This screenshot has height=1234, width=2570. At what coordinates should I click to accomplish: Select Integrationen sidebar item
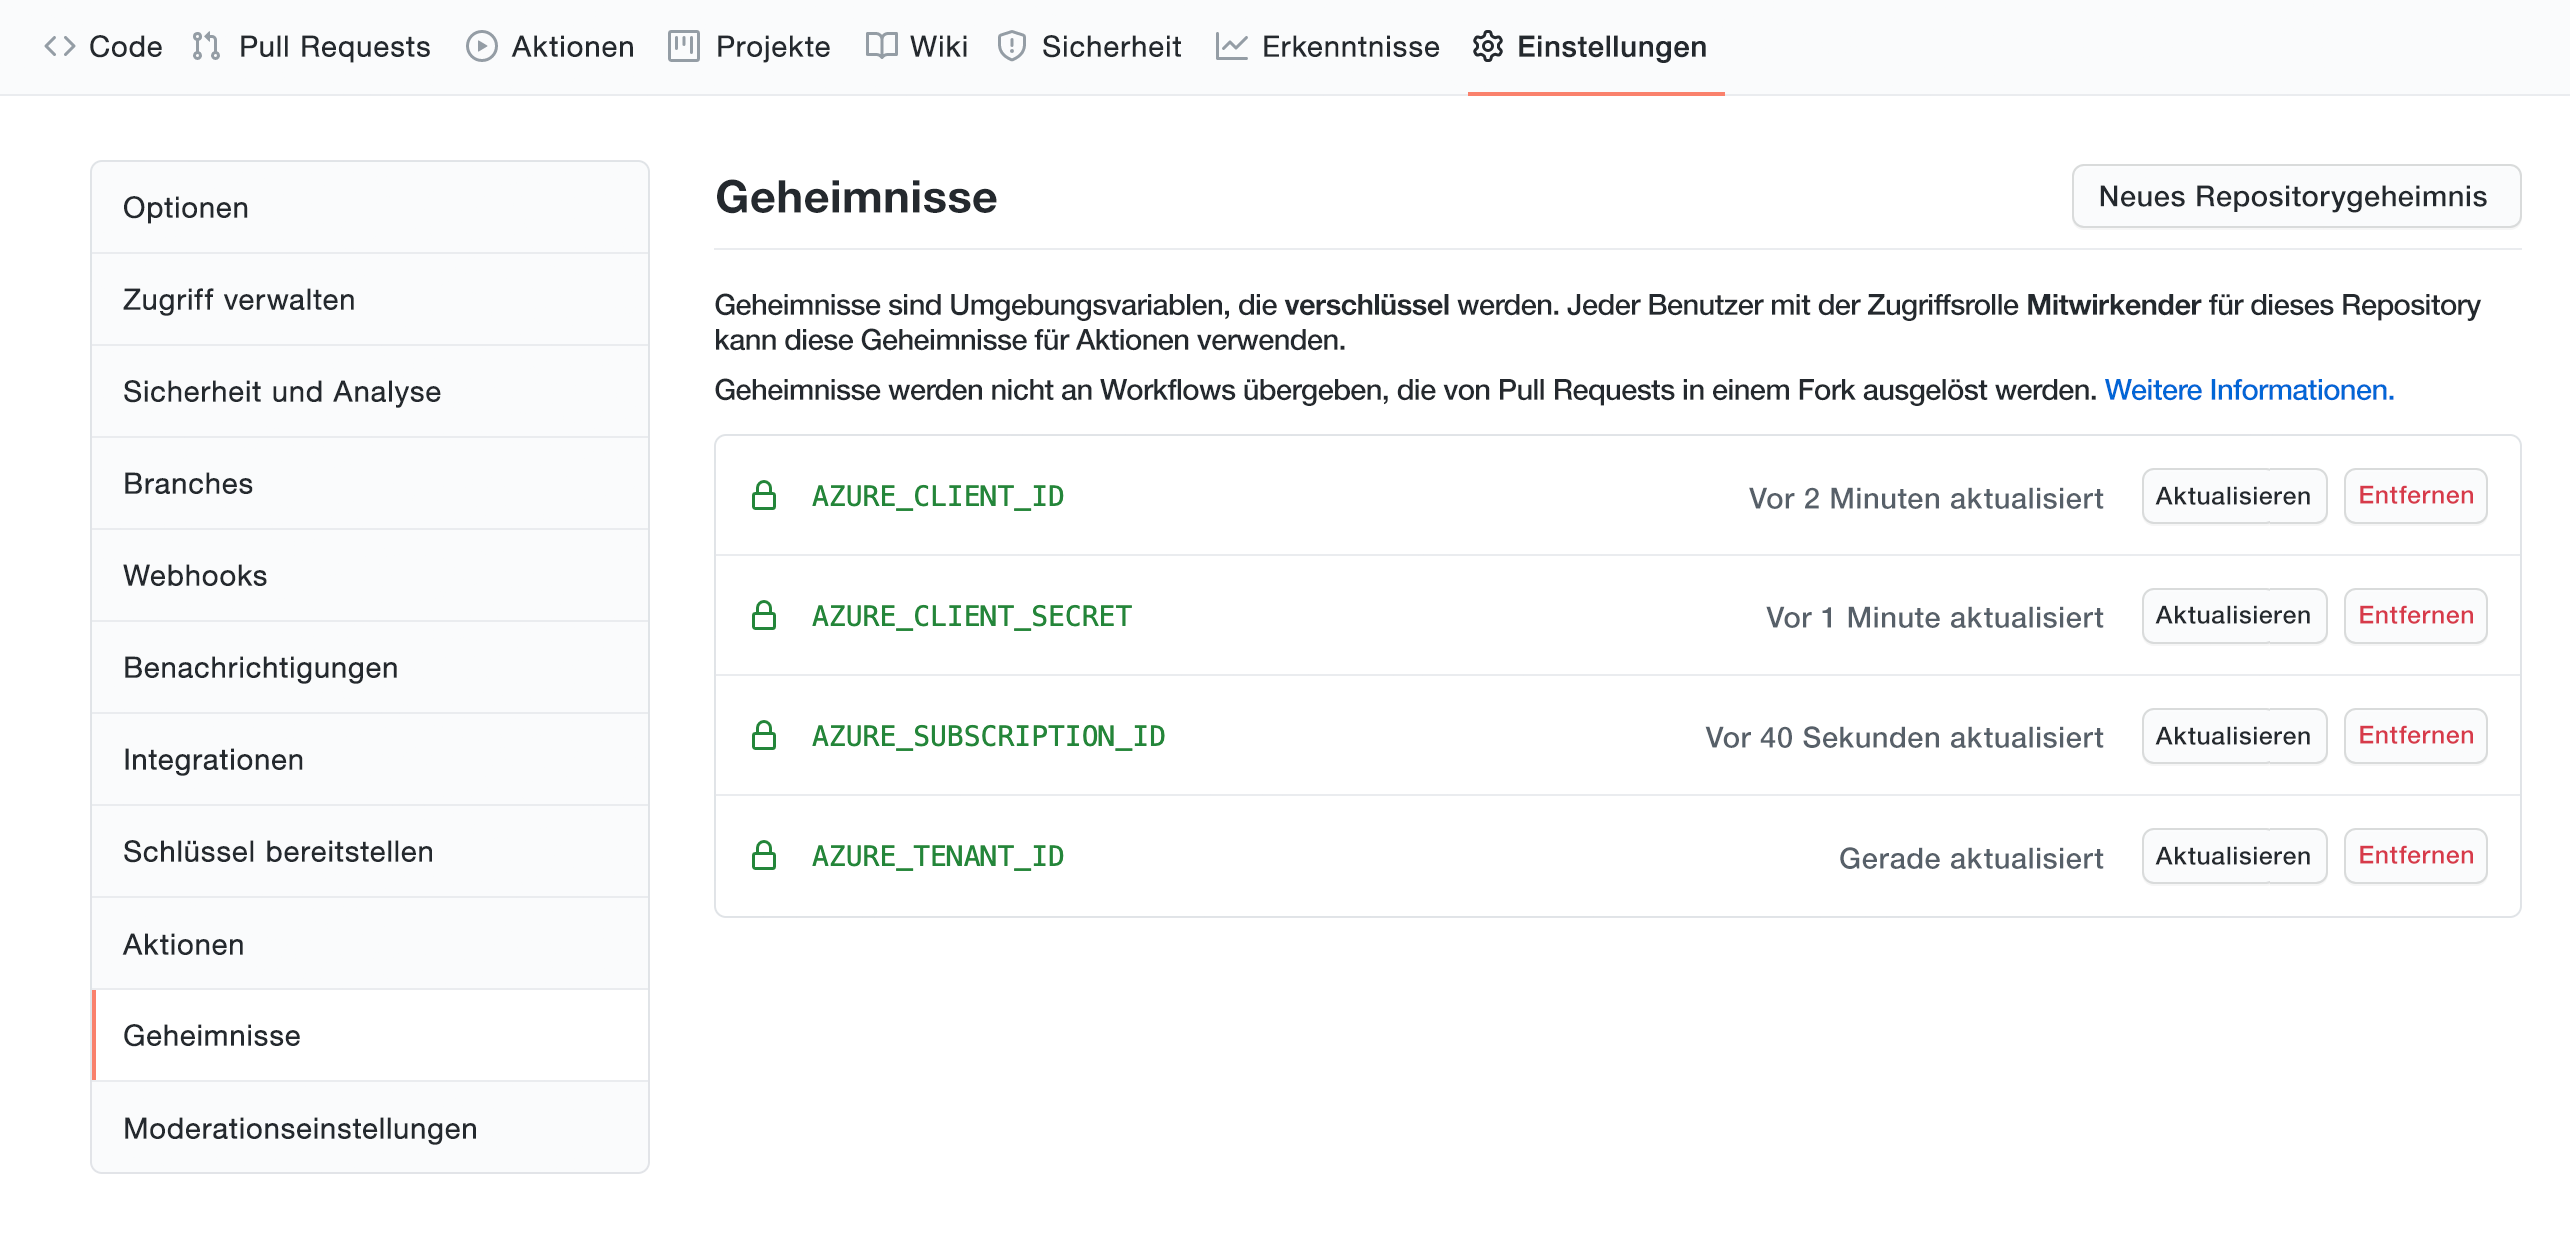tap(215, 759)
